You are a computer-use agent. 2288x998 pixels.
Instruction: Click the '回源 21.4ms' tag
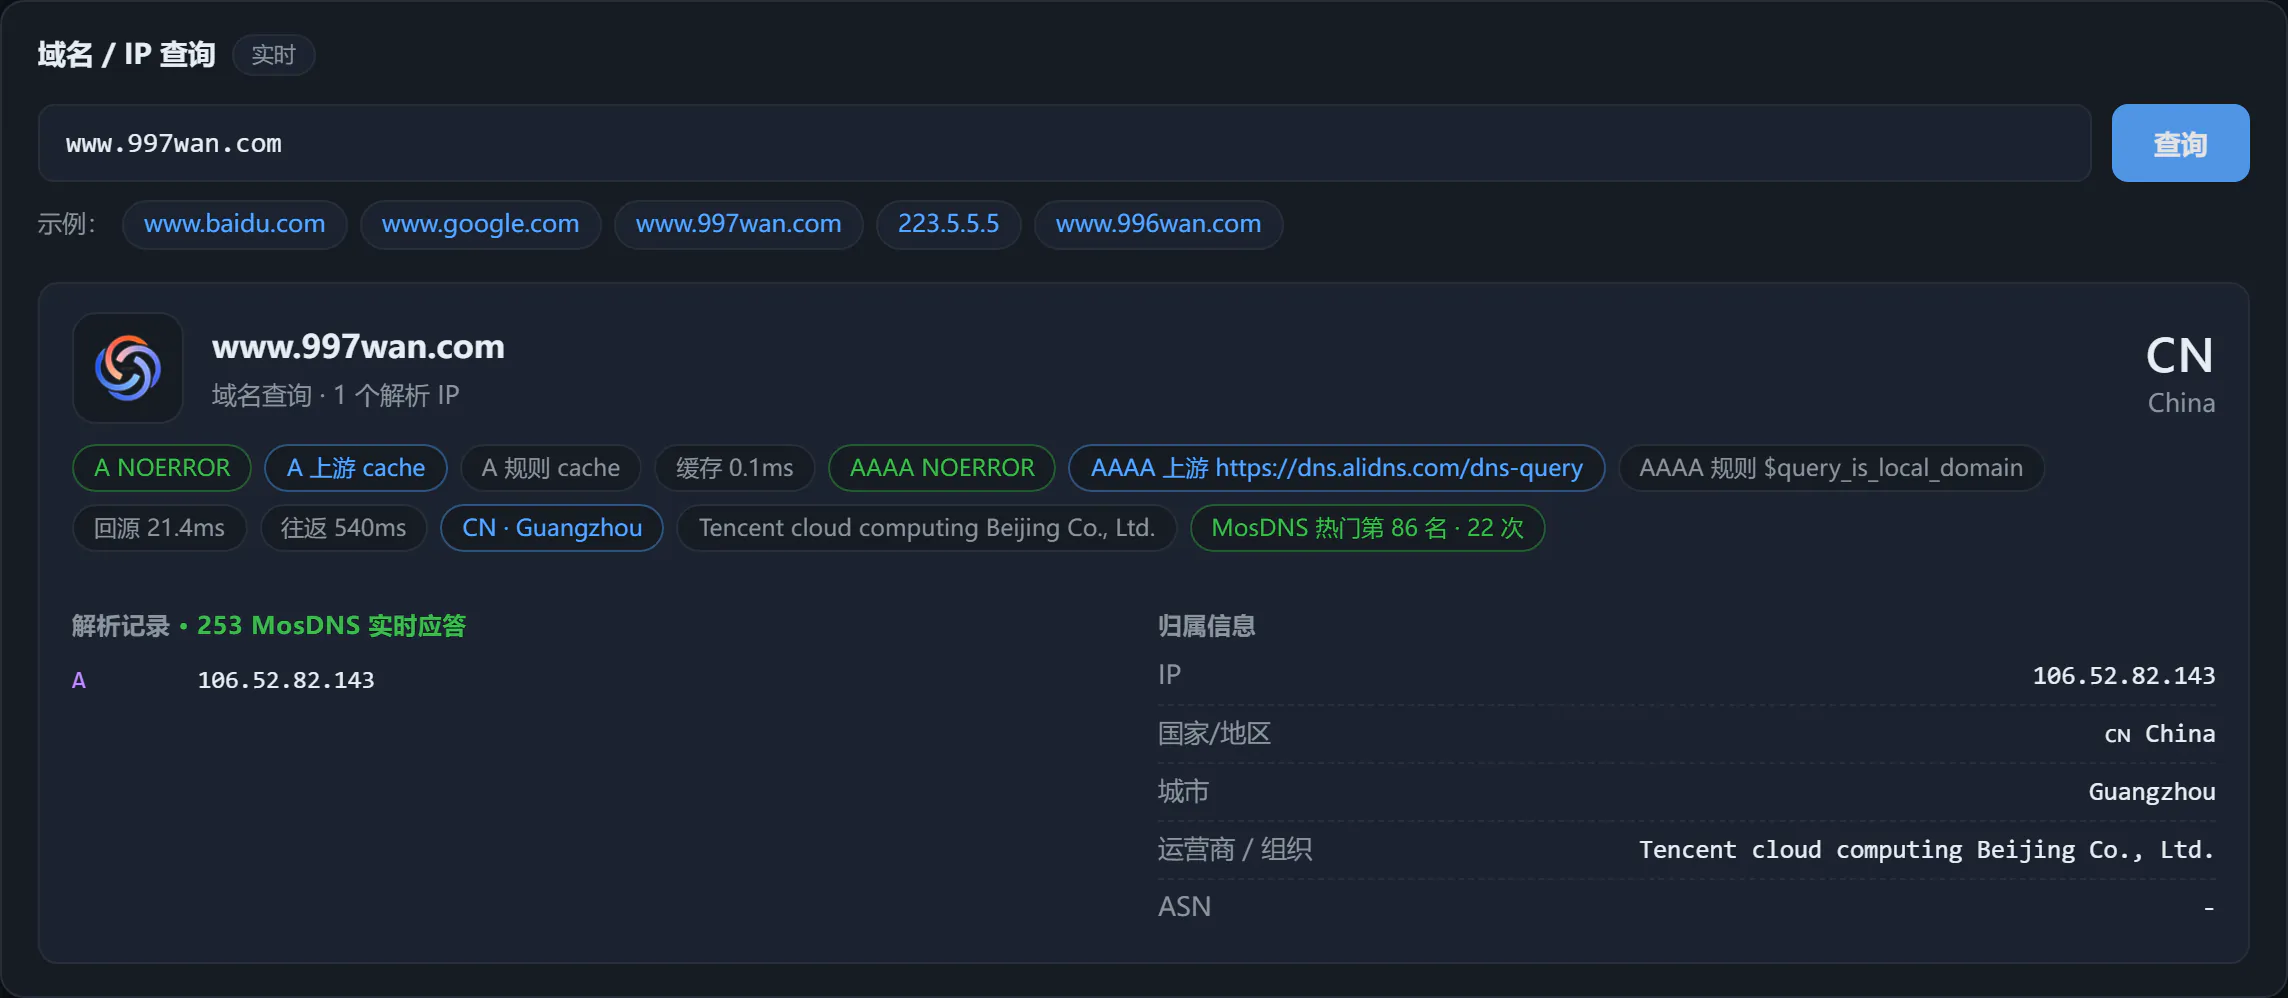tap(159, 528)
